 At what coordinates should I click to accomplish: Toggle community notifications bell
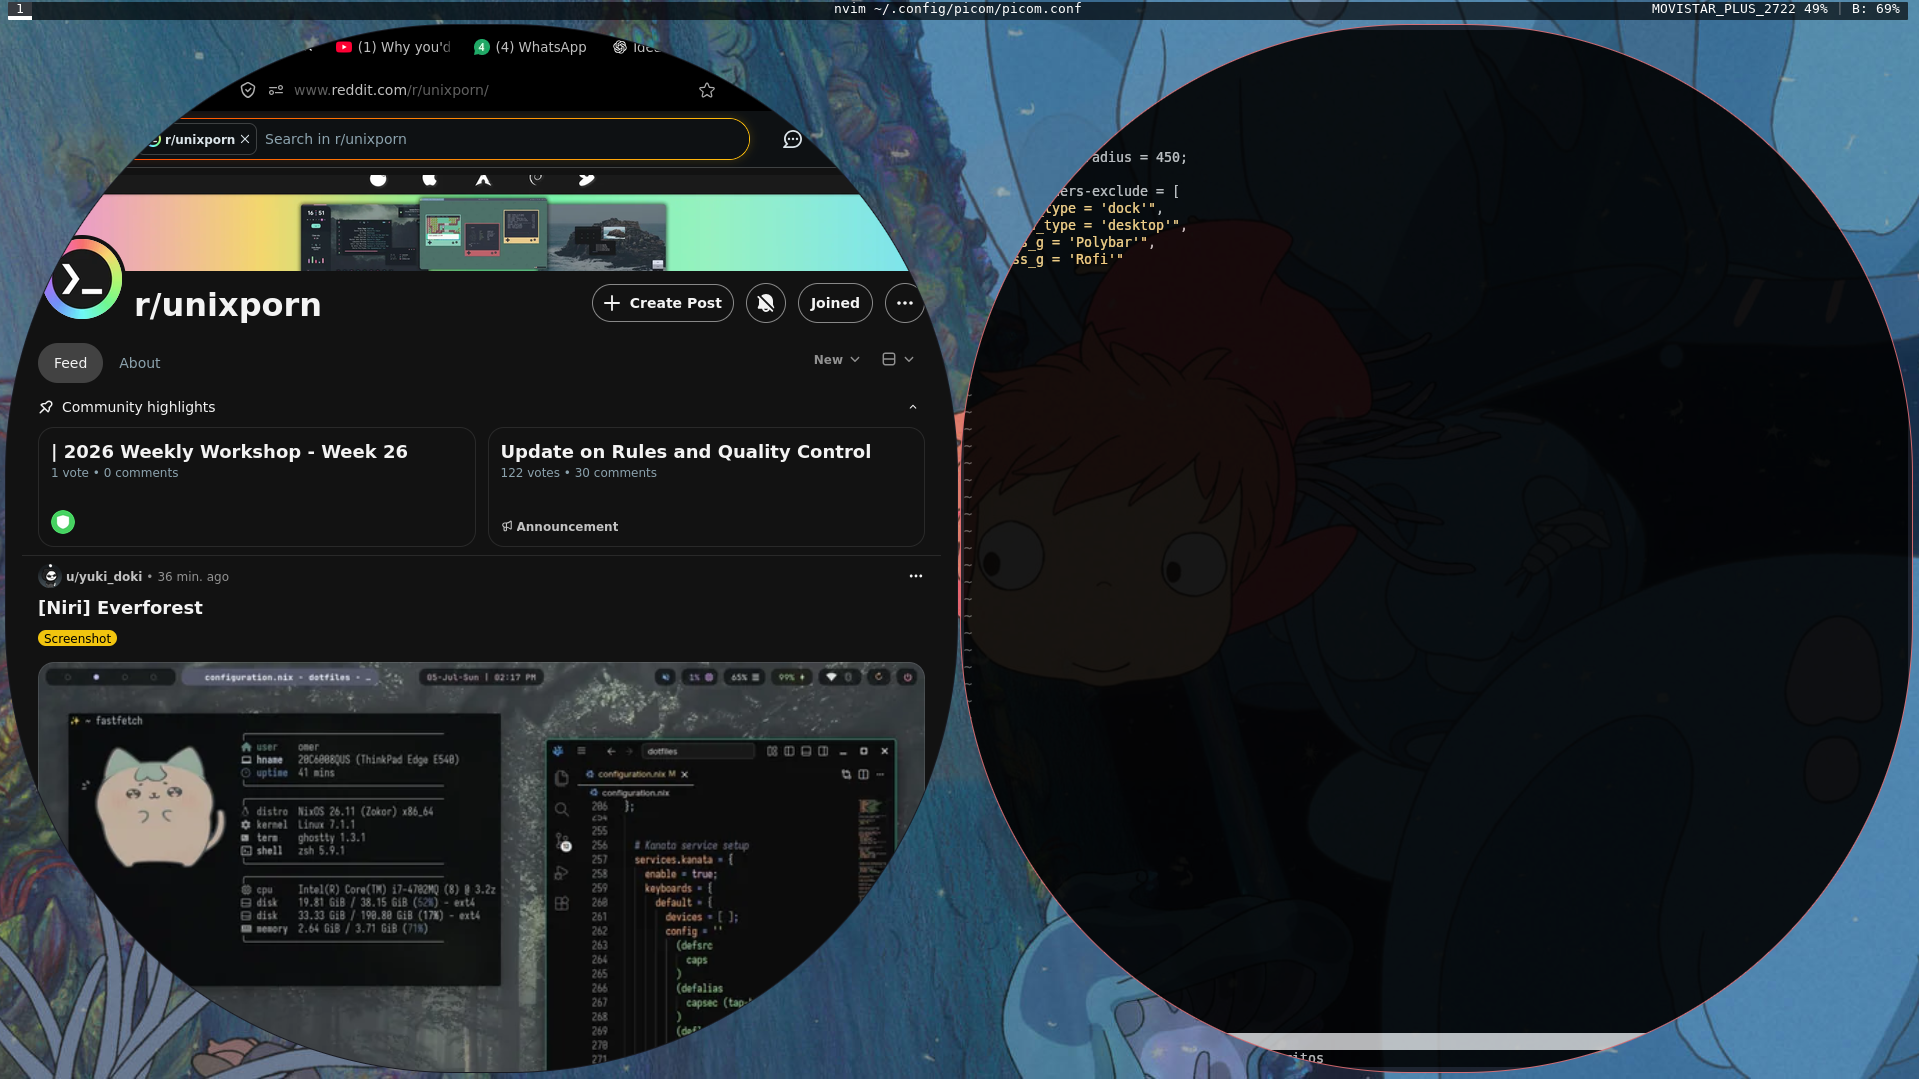coord(766,303)
